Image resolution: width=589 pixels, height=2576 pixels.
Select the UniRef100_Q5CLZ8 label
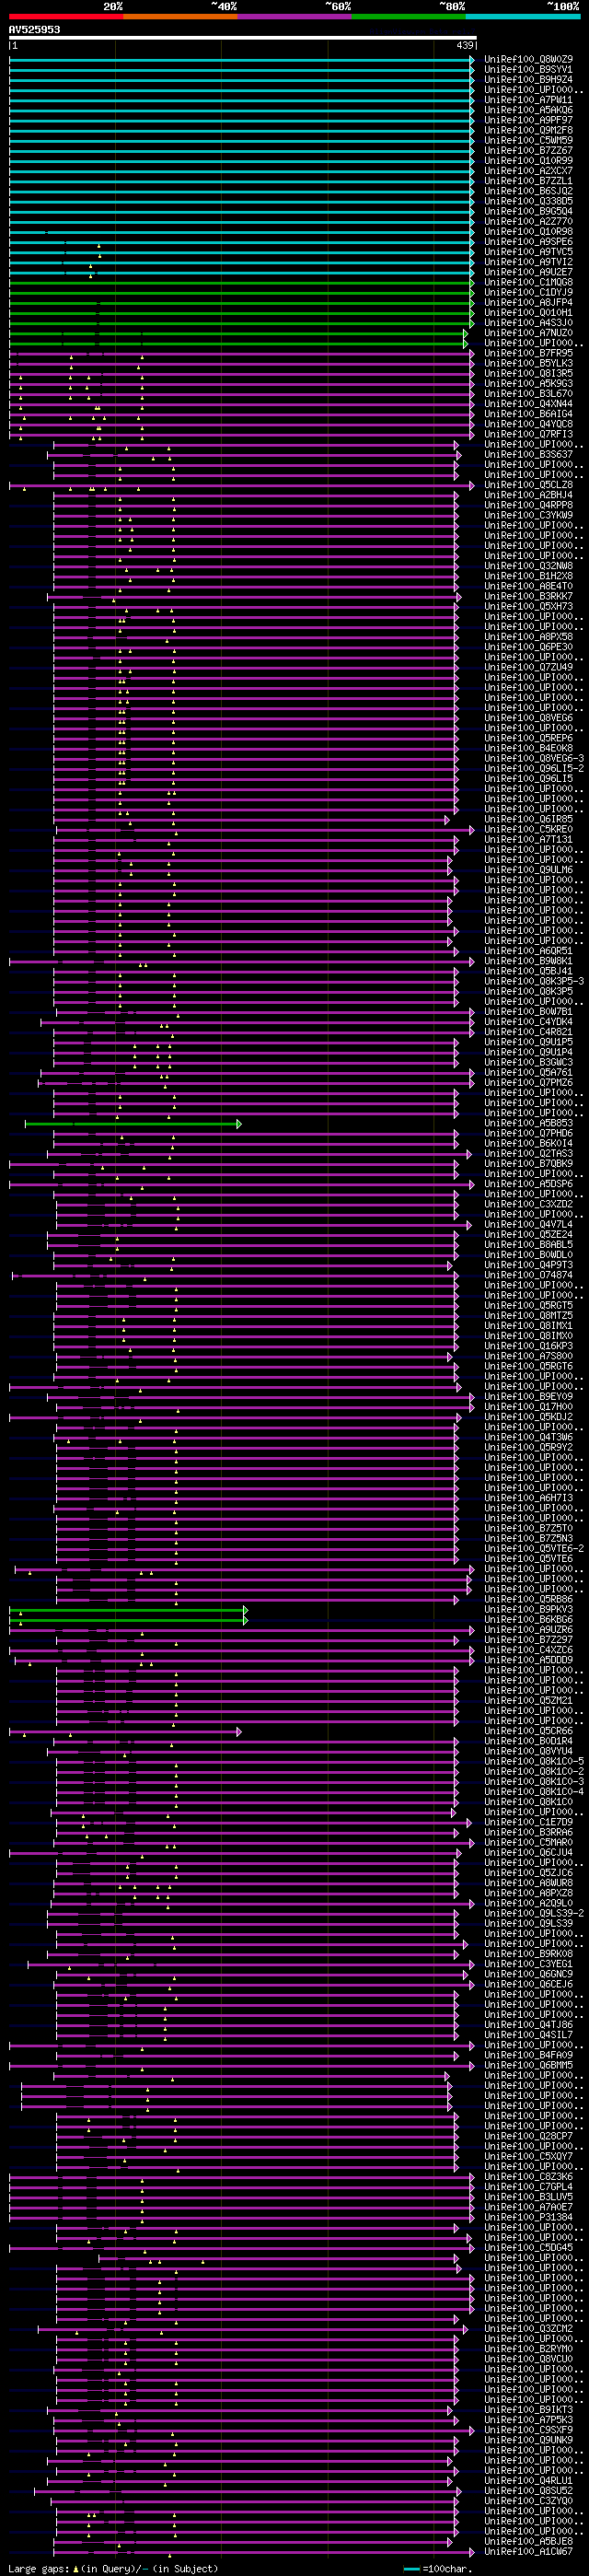tap(529, 485)
